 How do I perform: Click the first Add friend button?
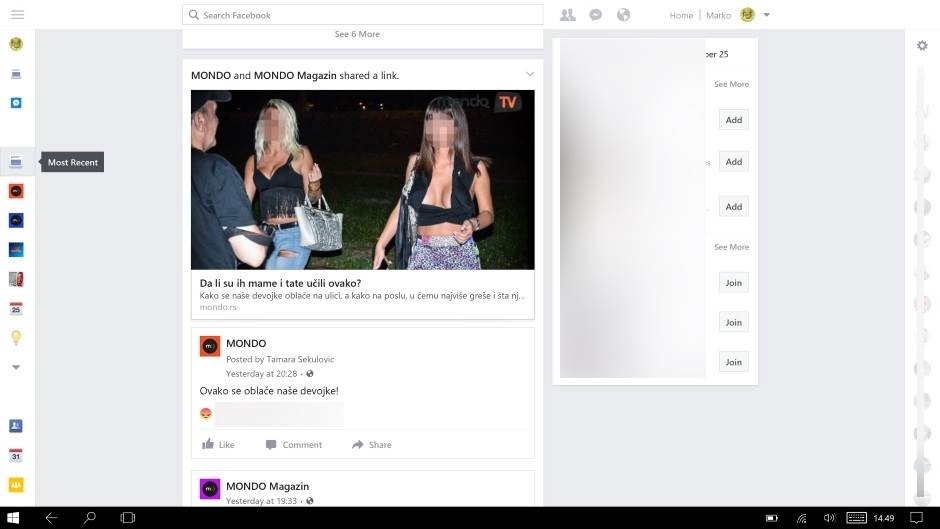tap(734, 120)
